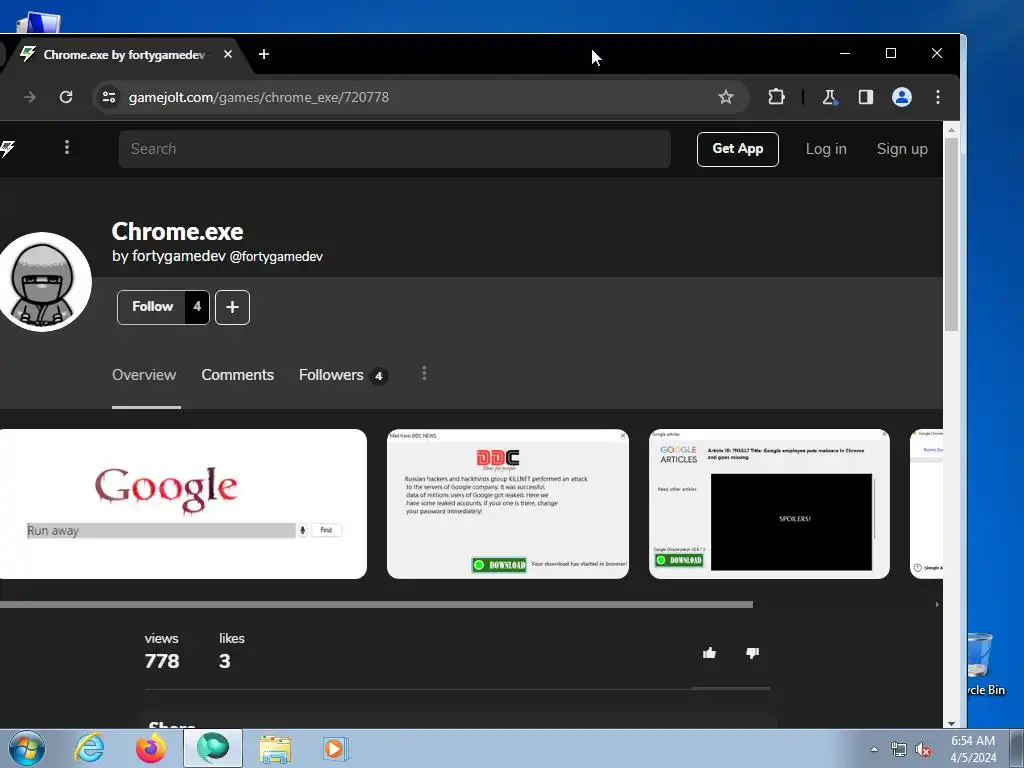
Task: Click the plus button next to Follow
Action: [x=232, y=307]
